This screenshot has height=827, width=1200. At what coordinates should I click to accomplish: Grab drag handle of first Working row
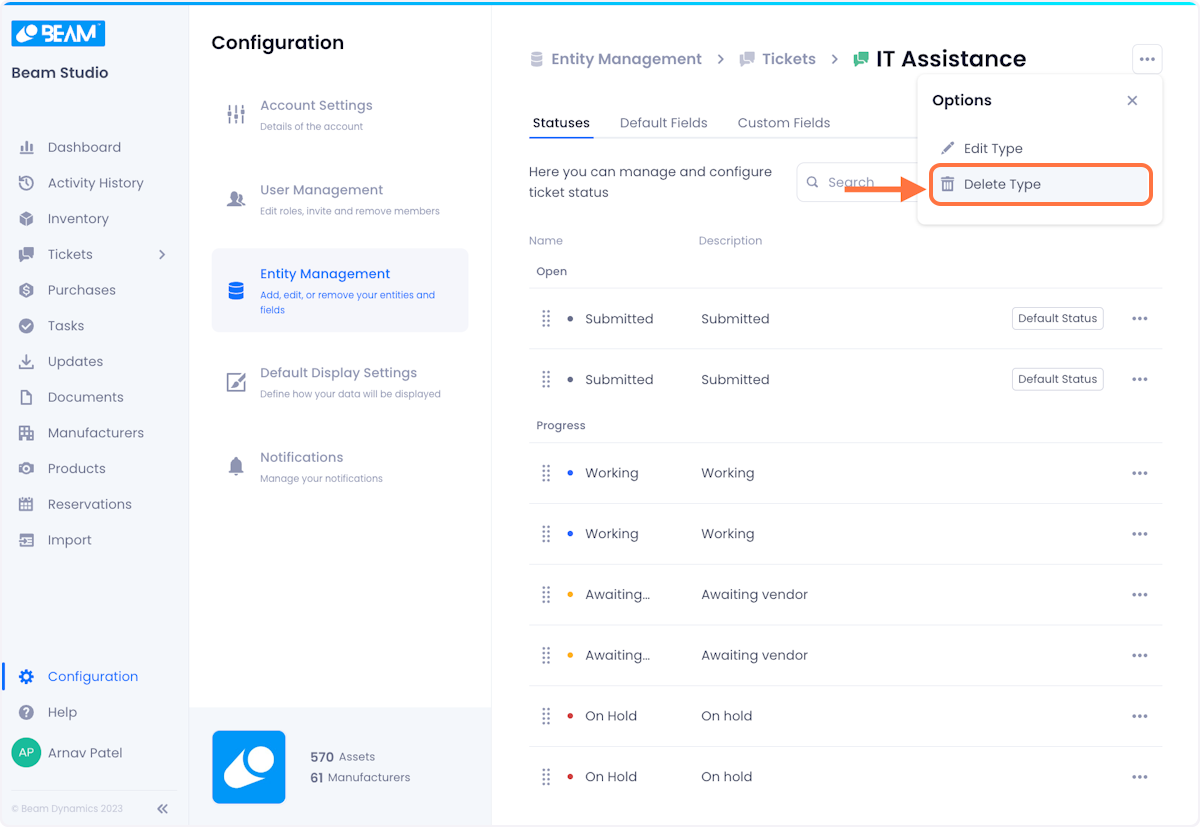(546, 473)
